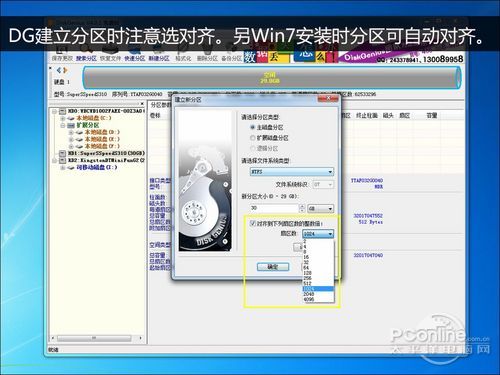
Task: Pick 128 from the sector list
Action: click(x=318, y=273)
